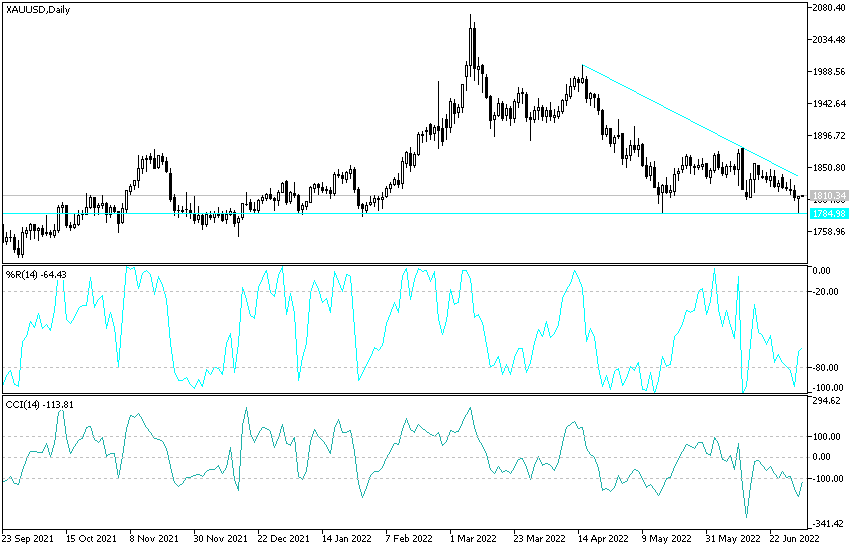Click the 15 Oct 2021 date label
860x550 pixels.
coord(91,538)
